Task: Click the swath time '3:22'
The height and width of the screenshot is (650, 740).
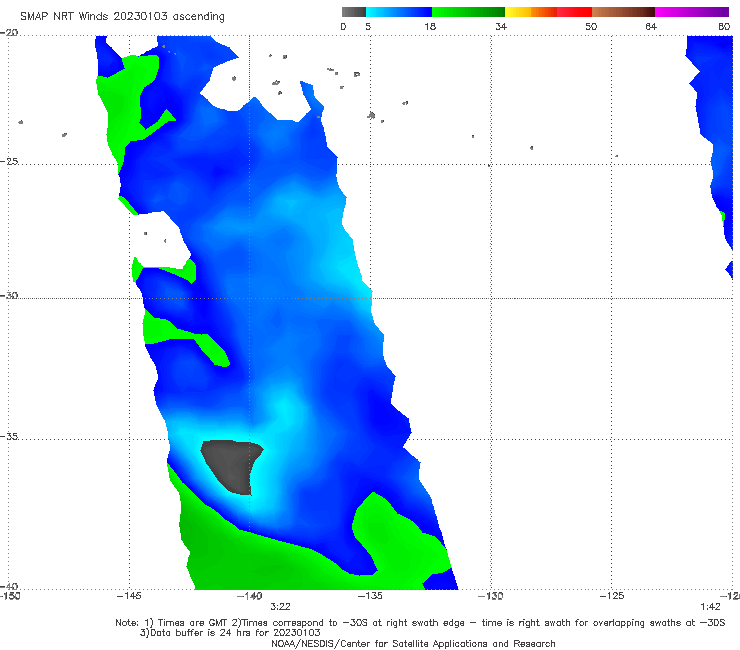Action: 280,607
